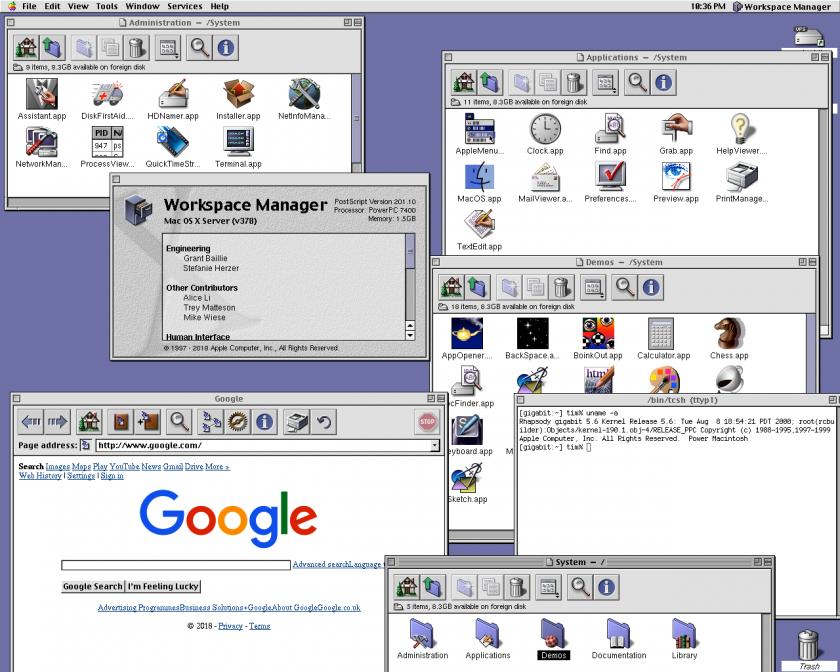Expand the page address history dropdown
Screen dimensions: 840x672
click(x=434, y=445)
